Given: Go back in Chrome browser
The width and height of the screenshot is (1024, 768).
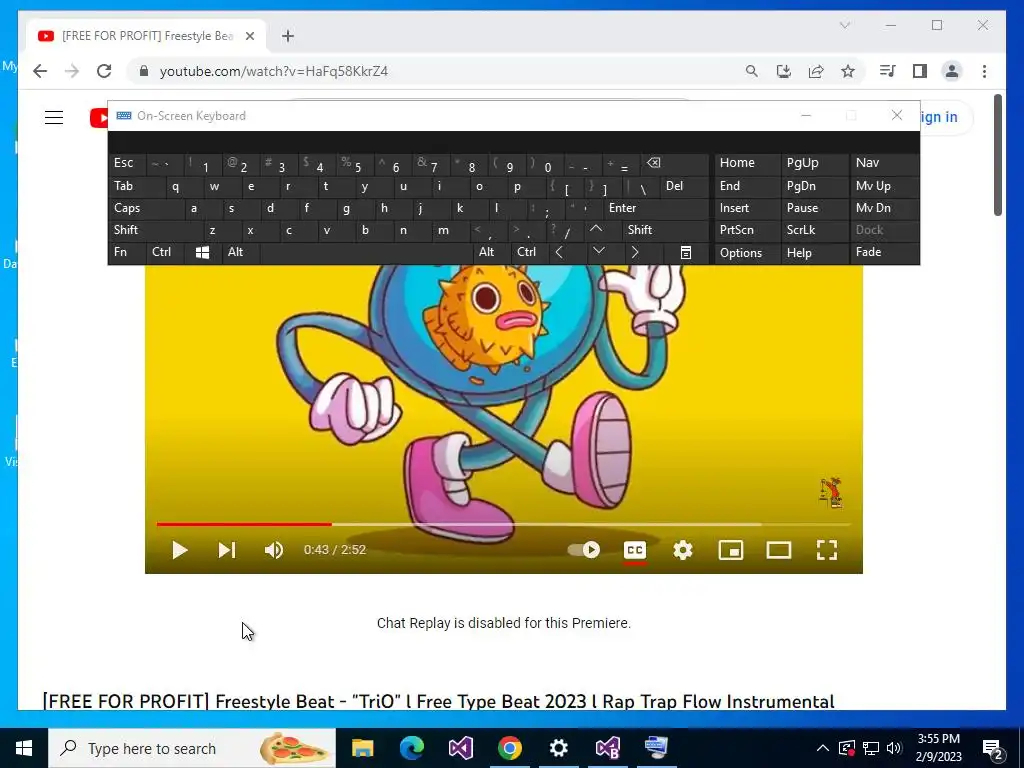Looking at the screenshot, I should (40, 71).
